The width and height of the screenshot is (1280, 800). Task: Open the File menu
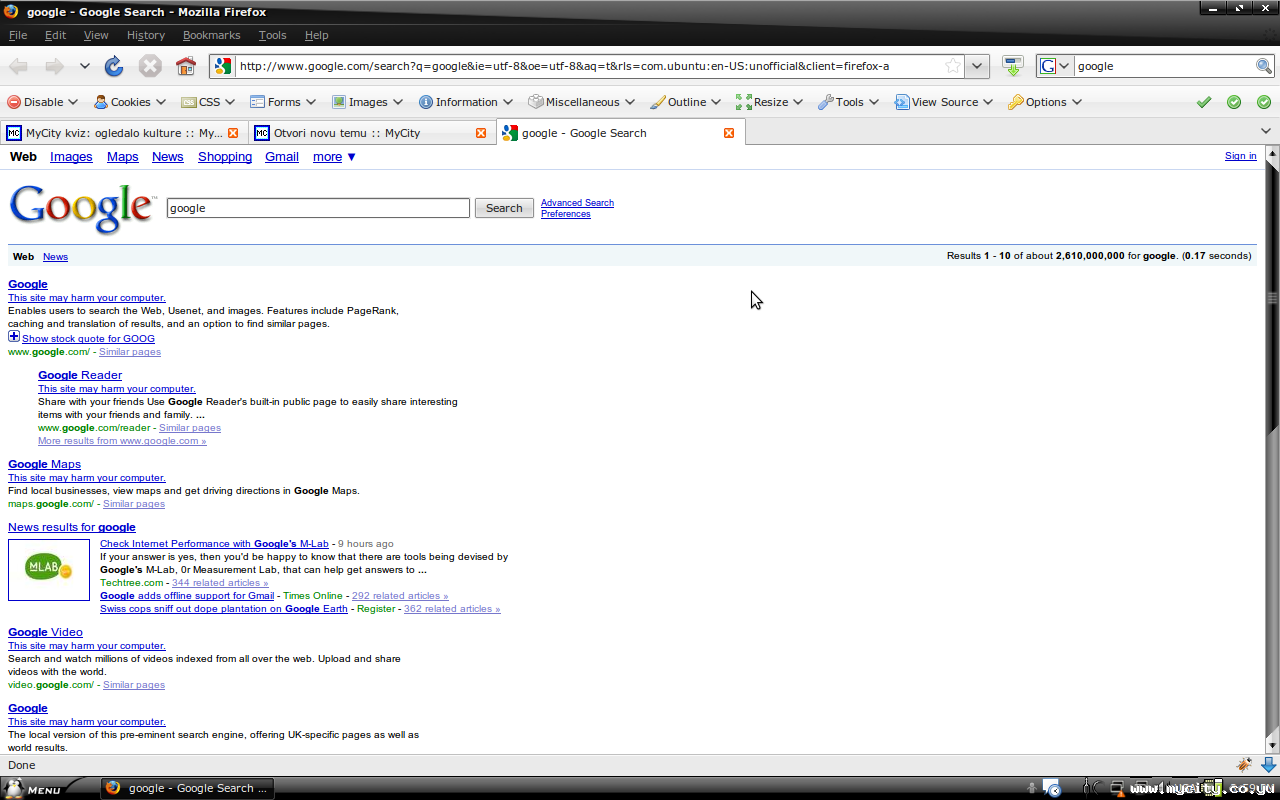pyautogui.click(x=18, y=35)
